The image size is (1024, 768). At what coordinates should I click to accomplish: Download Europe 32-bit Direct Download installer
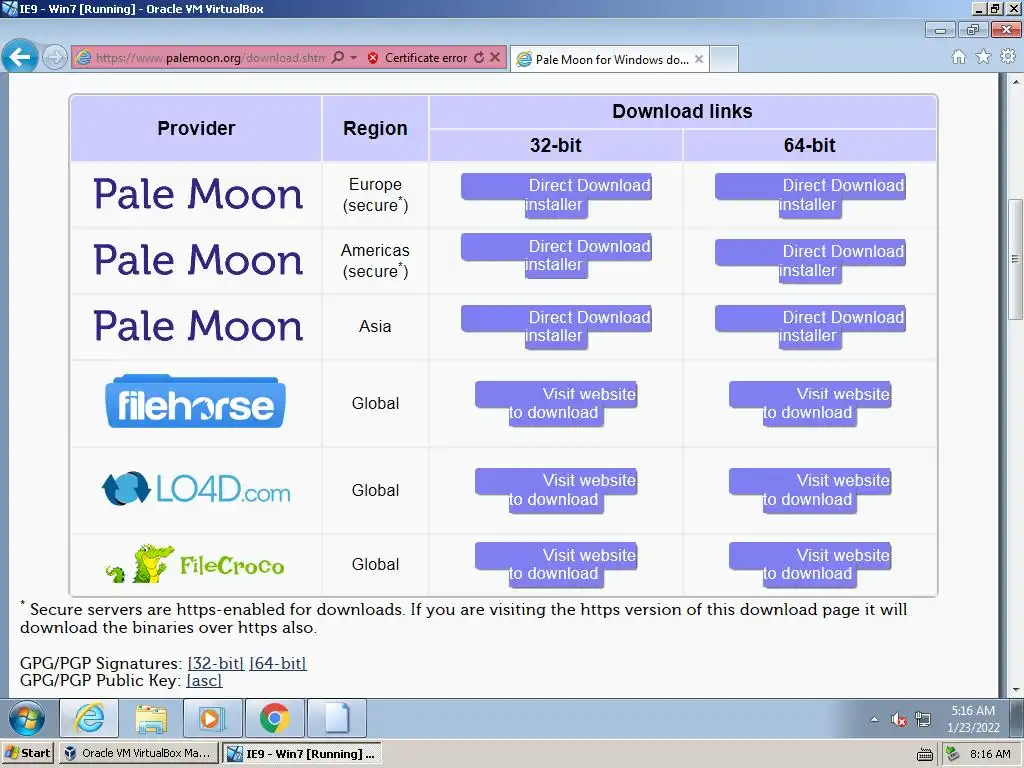point(556,195)
